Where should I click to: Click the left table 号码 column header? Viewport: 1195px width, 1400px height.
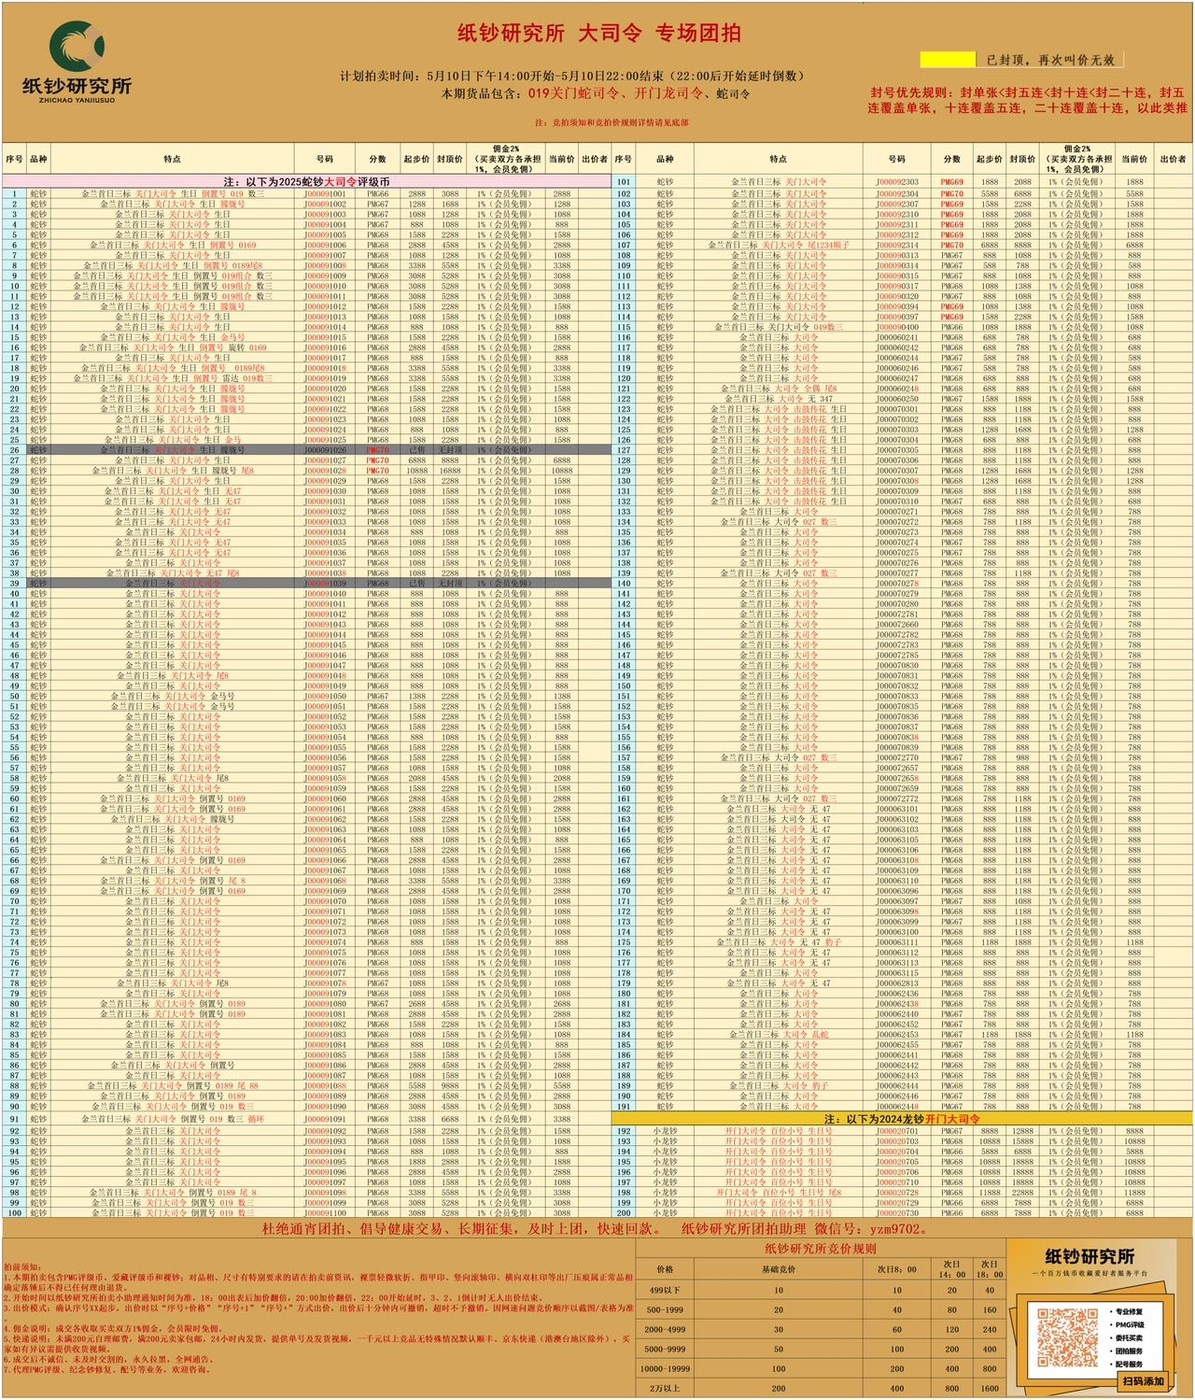click(324, 159)
